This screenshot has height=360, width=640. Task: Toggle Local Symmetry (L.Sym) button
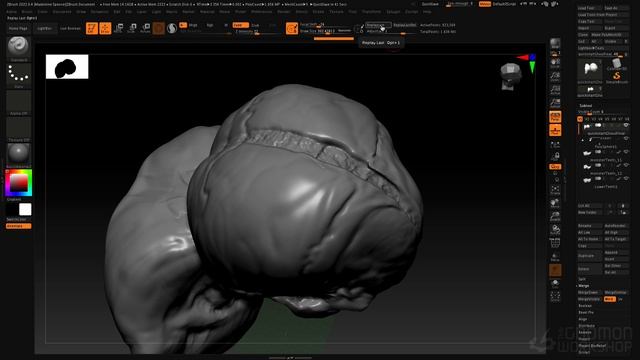[x=555, y=144]
